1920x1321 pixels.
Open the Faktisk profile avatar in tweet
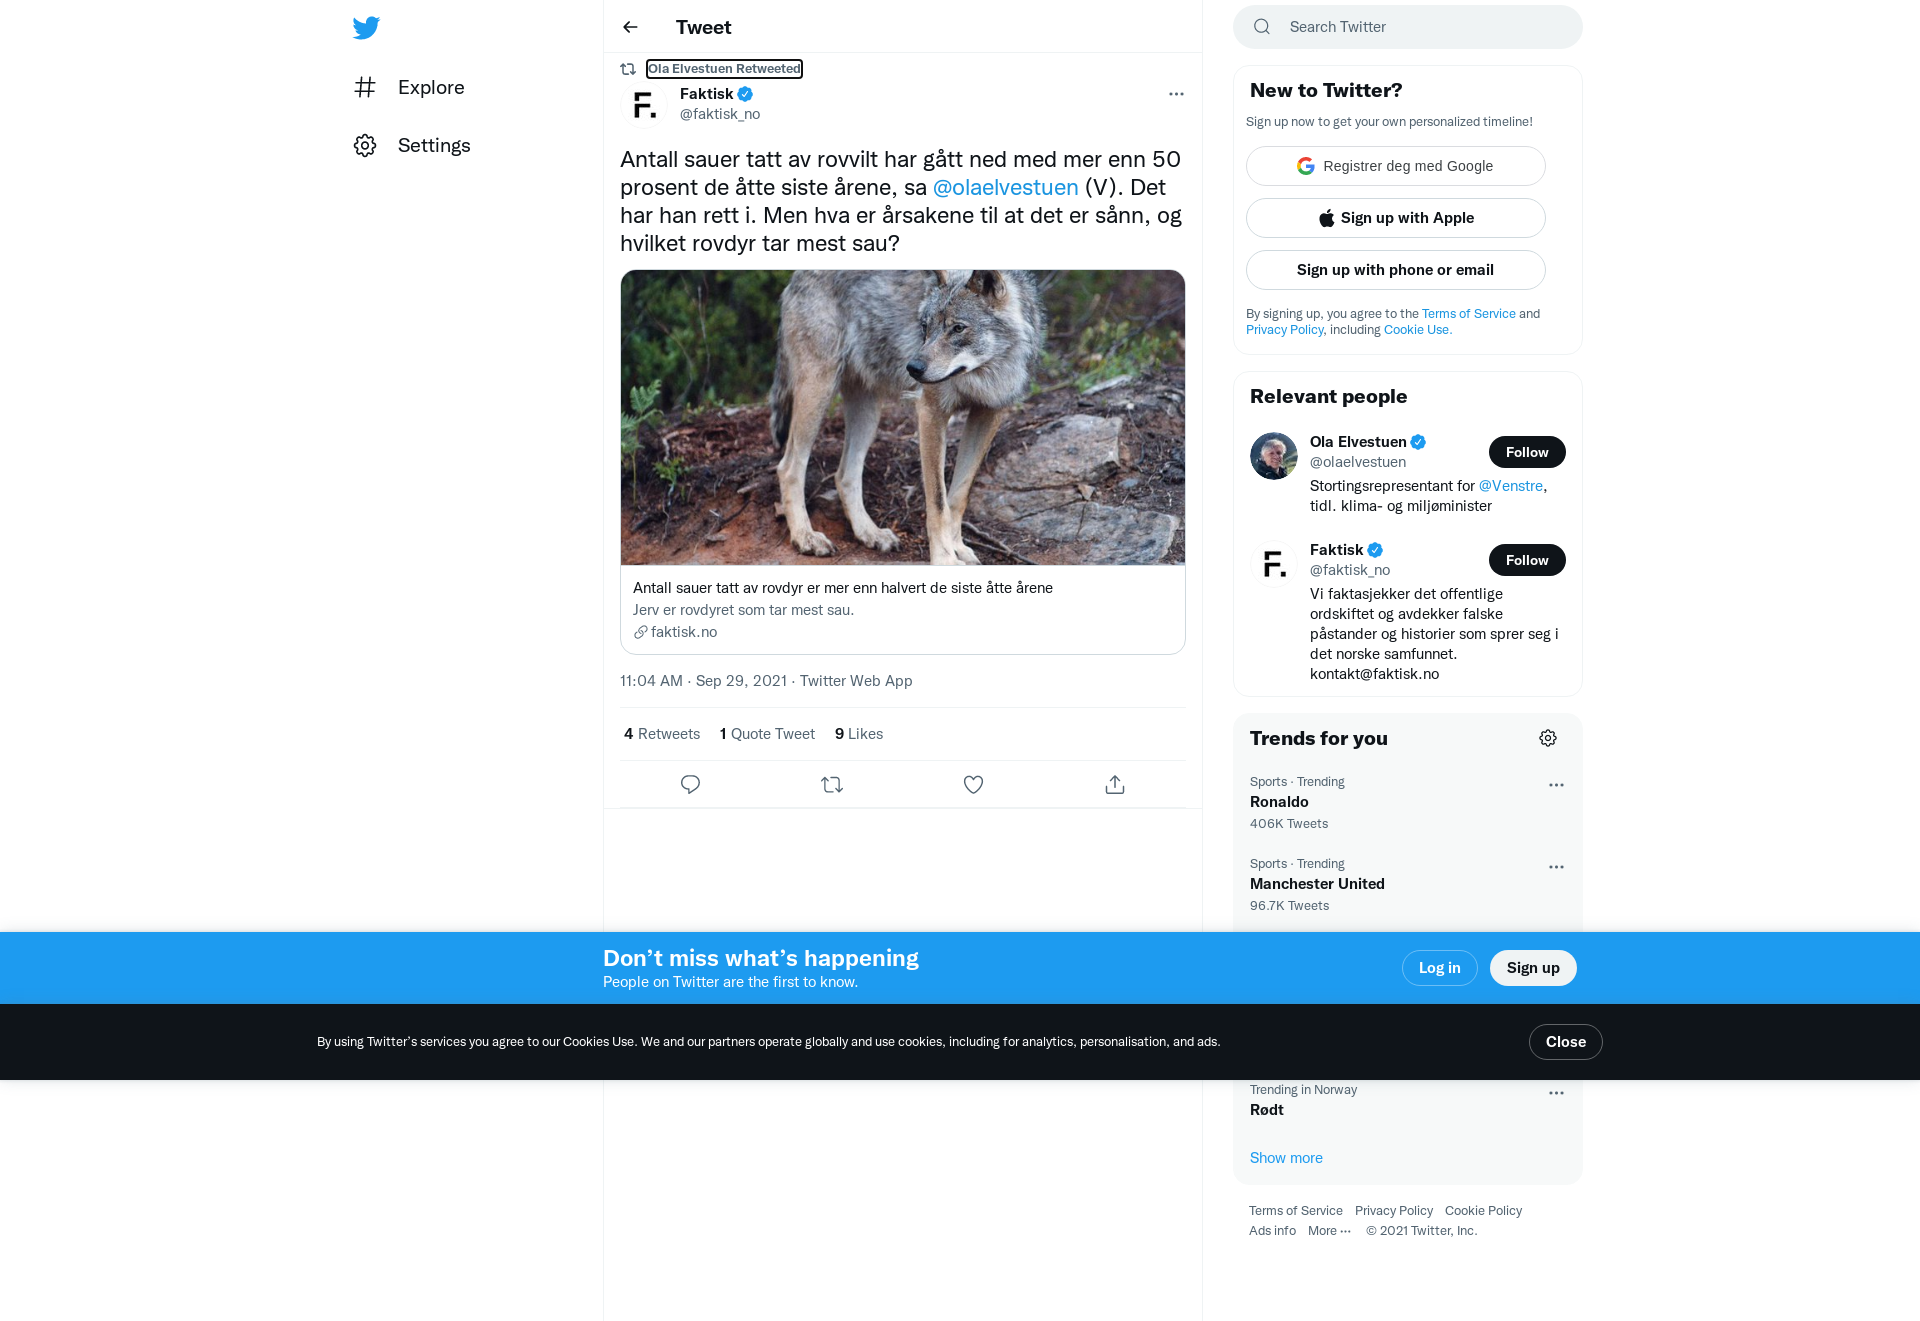click(644, 104)
